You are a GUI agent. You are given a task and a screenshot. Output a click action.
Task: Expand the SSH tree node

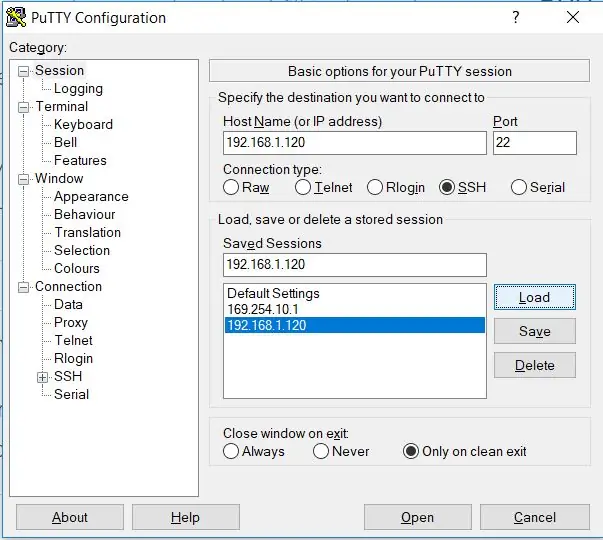[x=43, y=377]
